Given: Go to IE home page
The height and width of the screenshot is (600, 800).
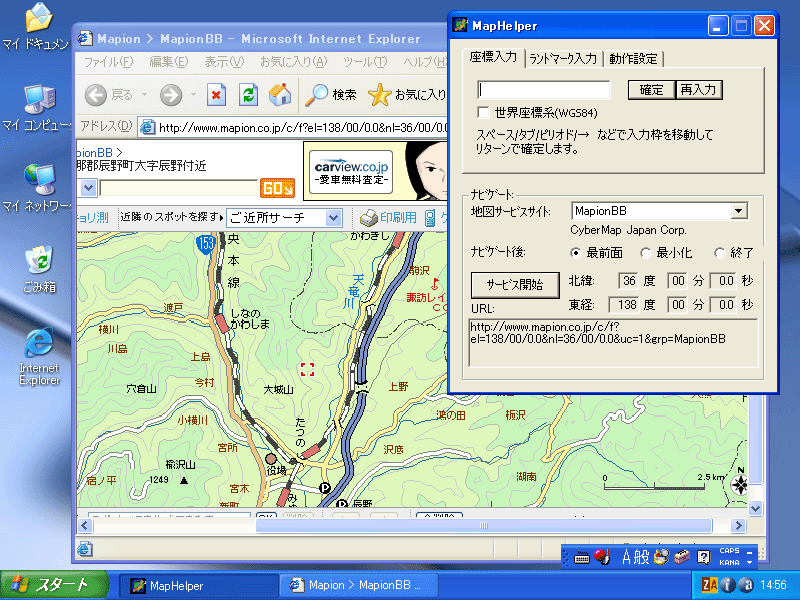Looking at the screenshot, I should [280, 95].
